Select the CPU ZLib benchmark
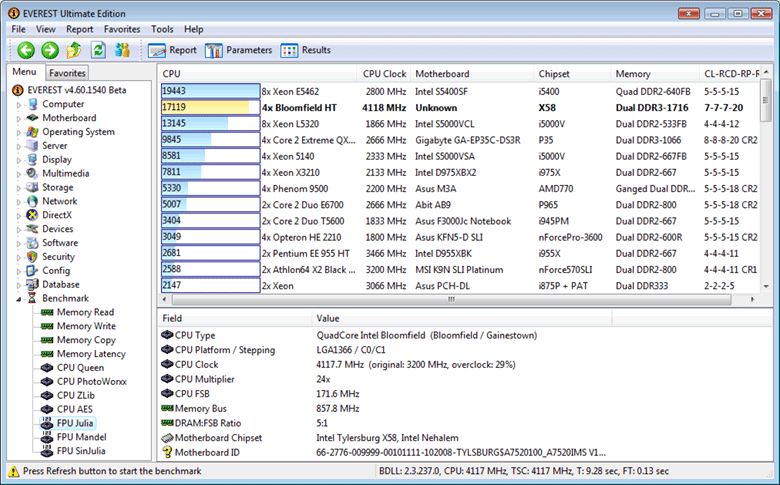The image size is (780, 485). [x=76, y=395]
